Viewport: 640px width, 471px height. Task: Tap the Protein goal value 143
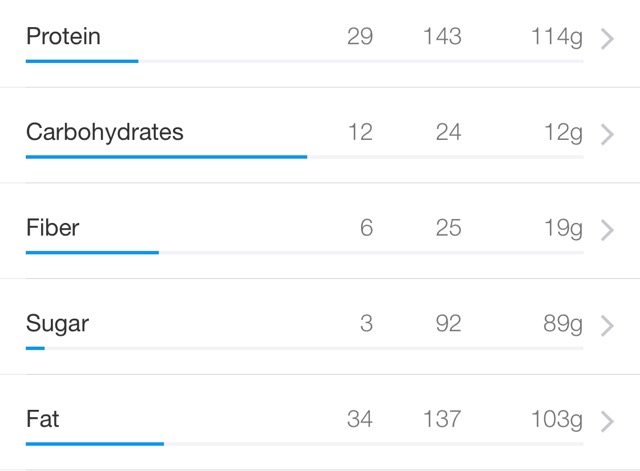pos(442,36)
